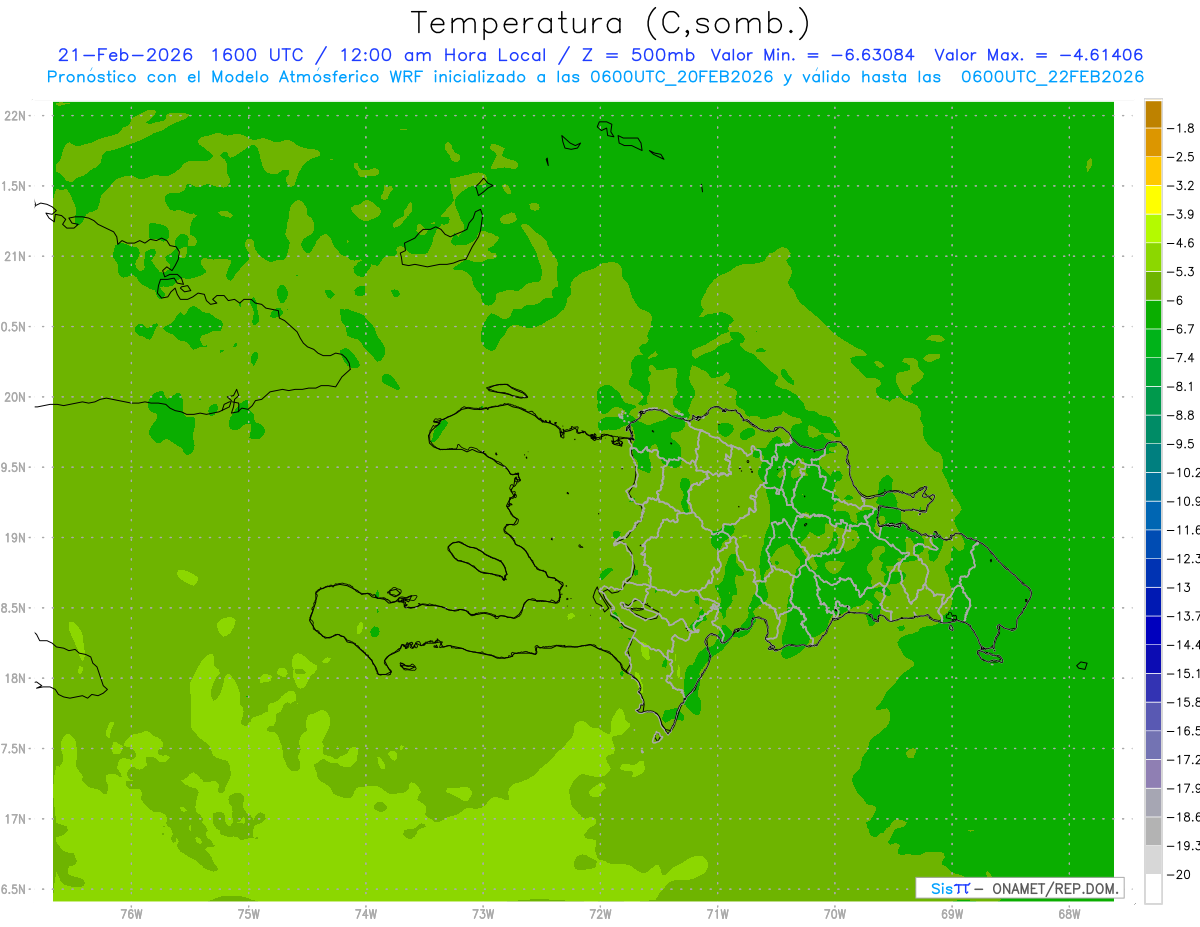Click the -8.8 legend value
The height and width of the screenshot is (927, 1200).
coord(1181,415)
